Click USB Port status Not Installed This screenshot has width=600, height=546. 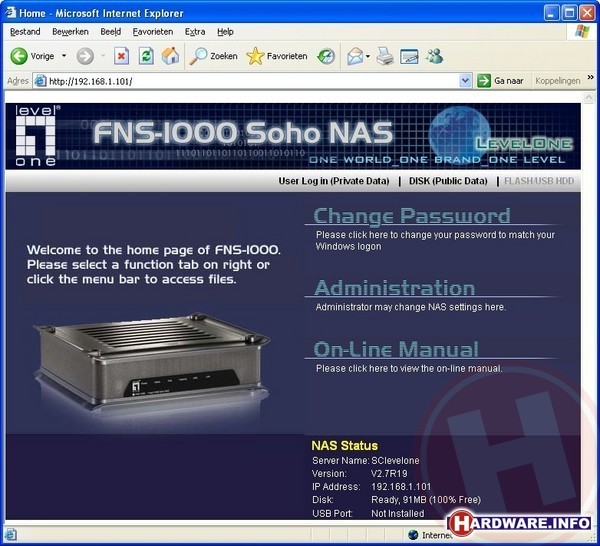click(398, 513)
